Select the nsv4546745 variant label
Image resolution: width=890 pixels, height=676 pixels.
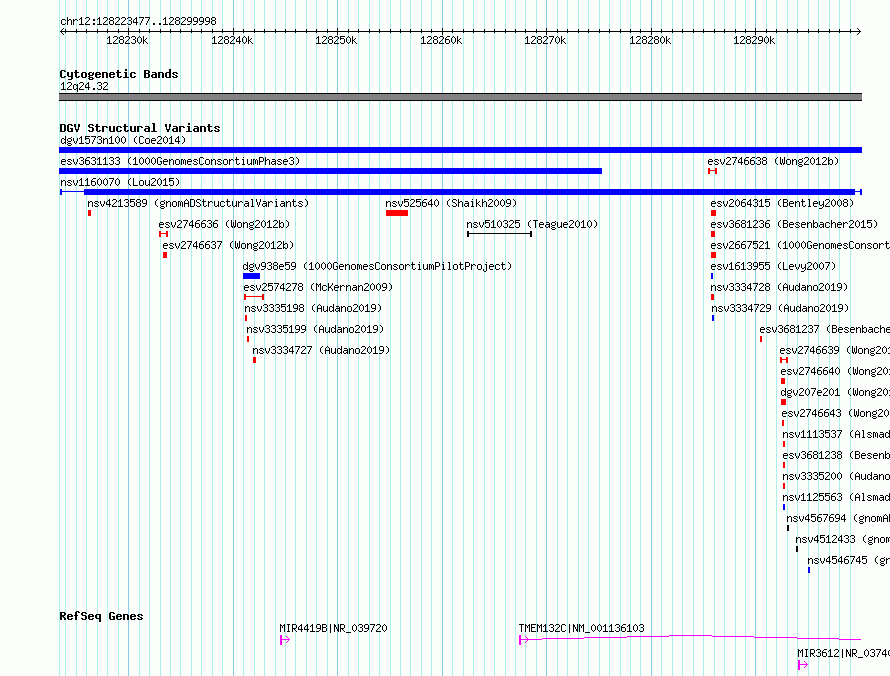tap(849, 560)
